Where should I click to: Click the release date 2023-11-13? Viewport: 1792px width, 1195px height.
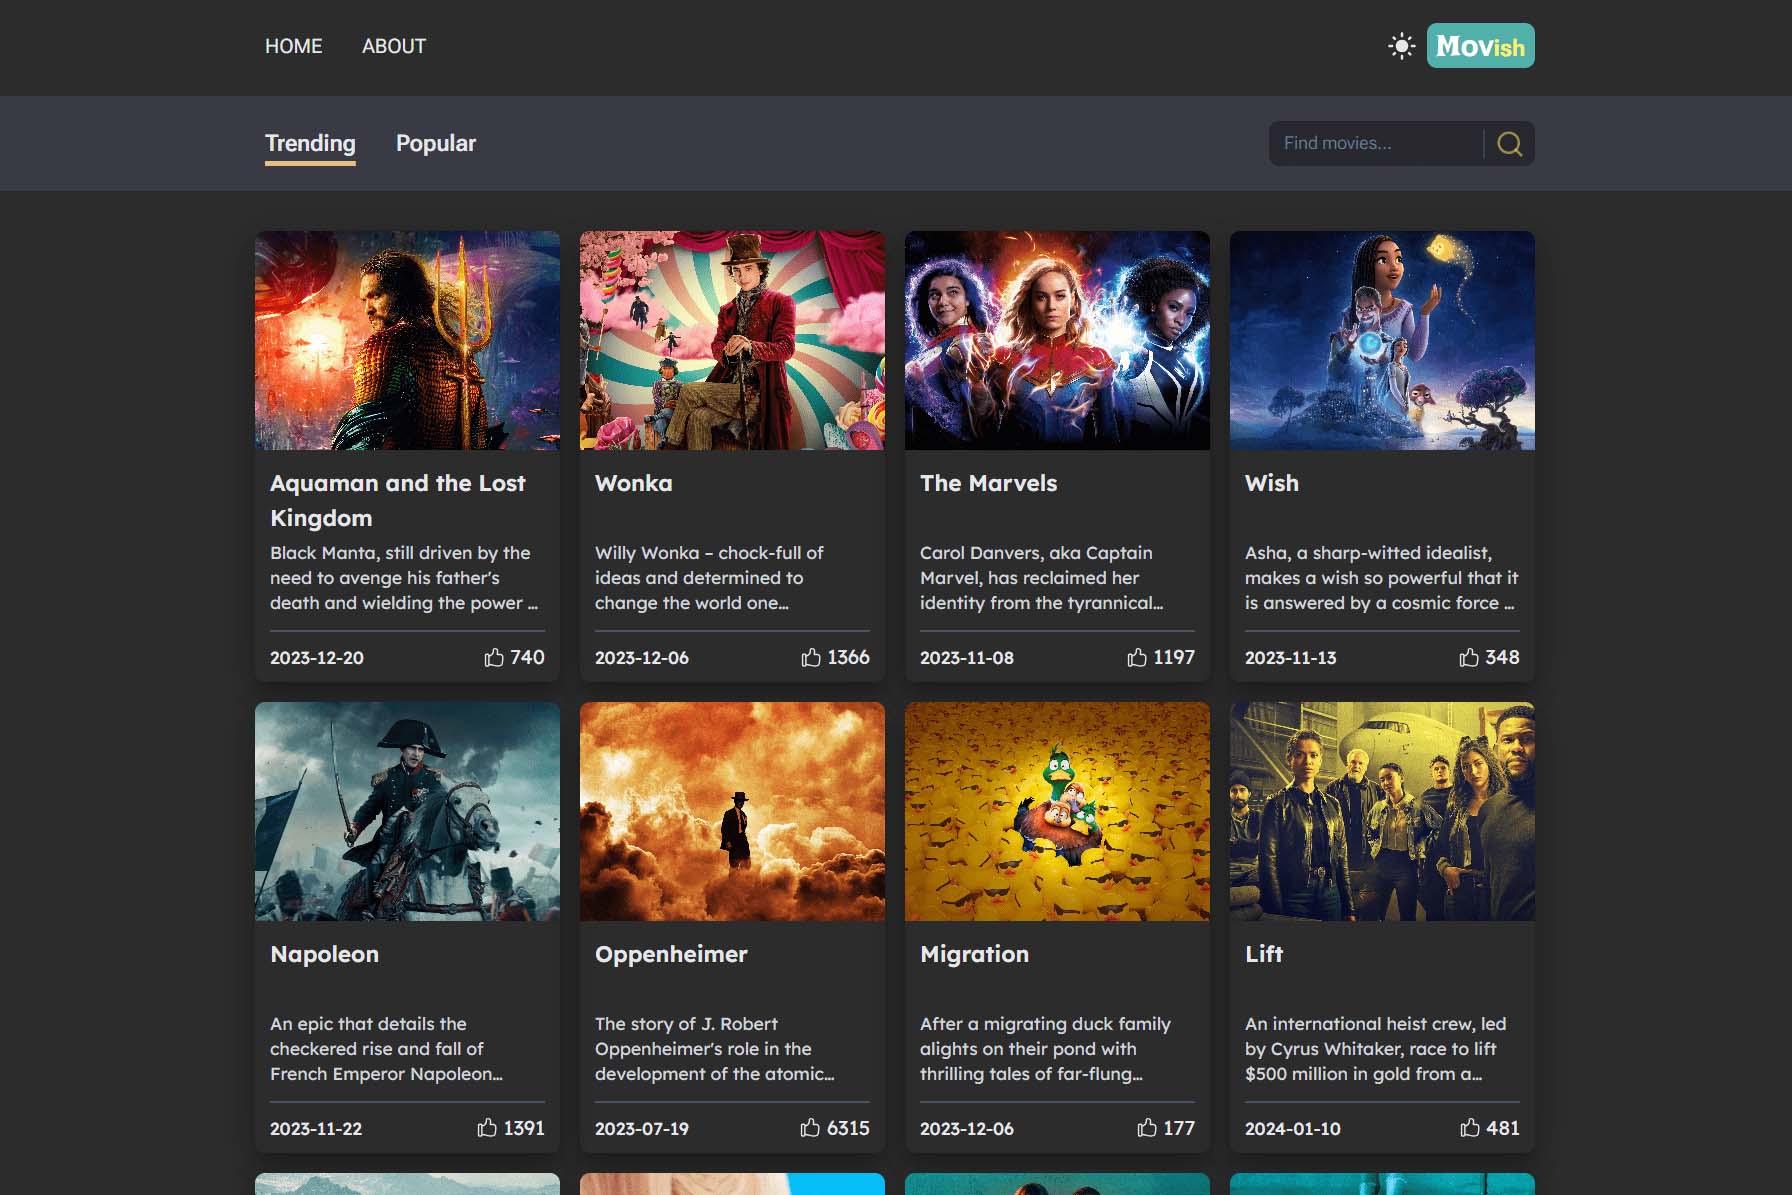click(x=1291, y=658)
